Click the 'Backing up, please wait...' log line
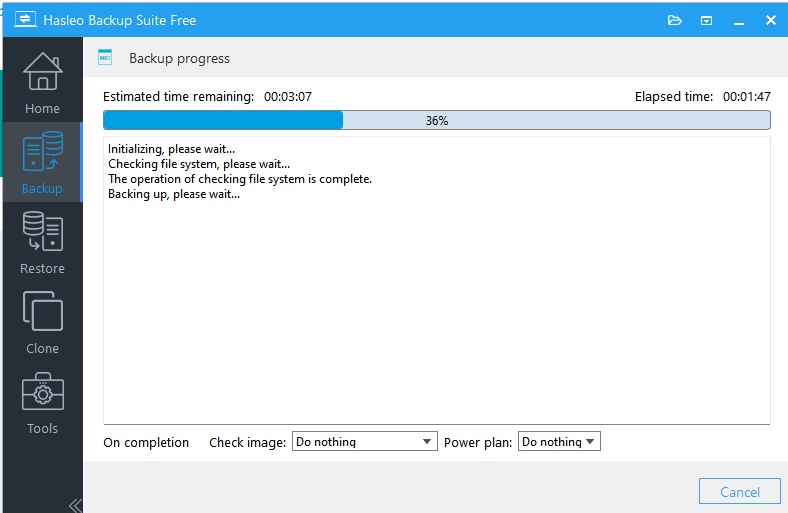Image resolution: width=788 pixels, height=513 pixels. pyautogui.click(x=174, y=194)
